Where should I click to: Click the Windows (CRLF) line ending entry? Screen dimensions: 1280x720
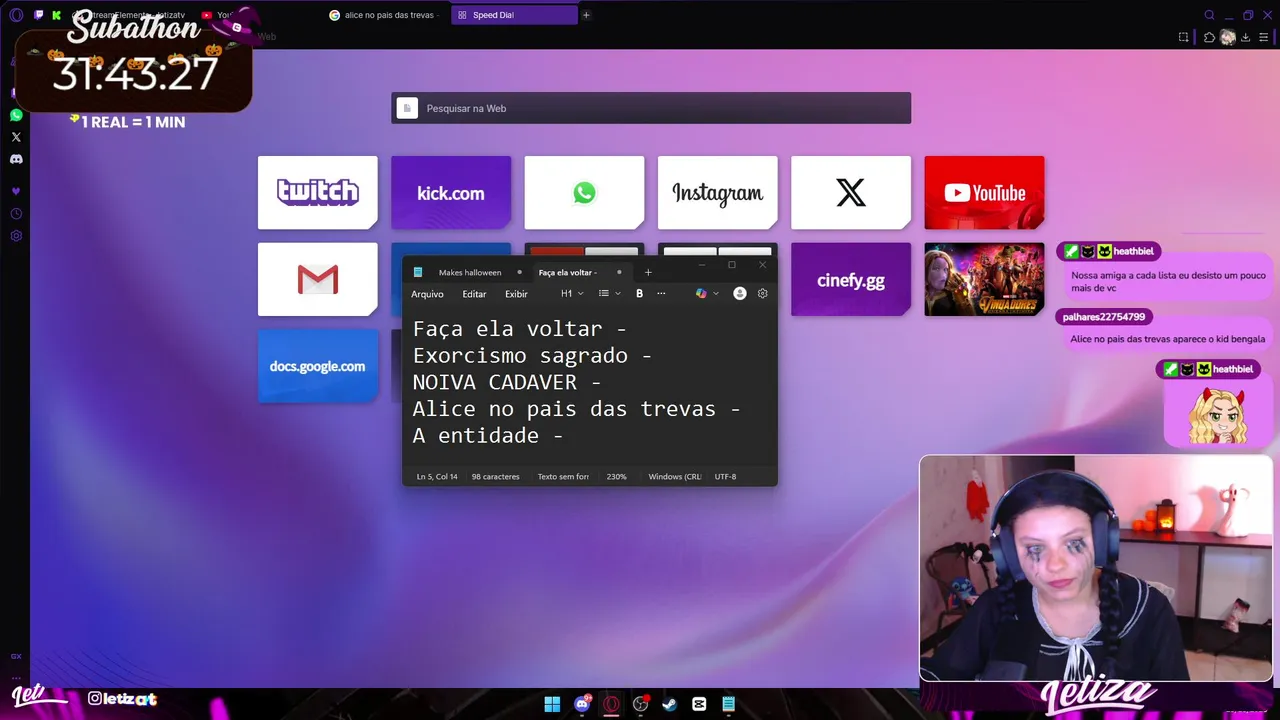[675, 477]
